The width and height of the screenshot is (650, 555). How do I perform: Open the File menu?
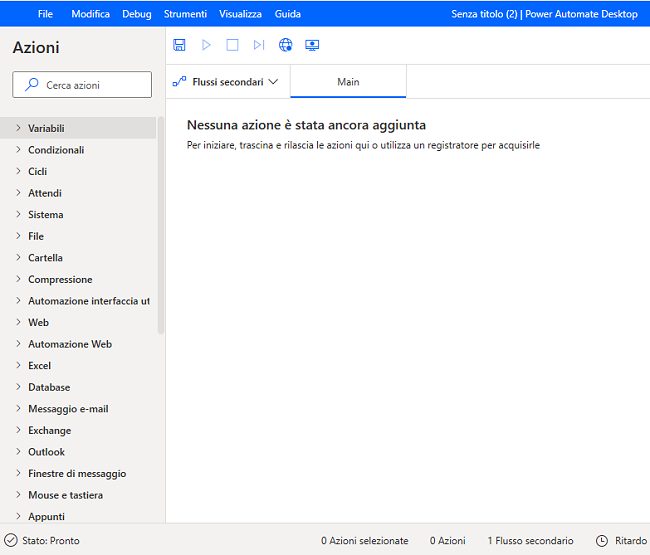[45, 14]
